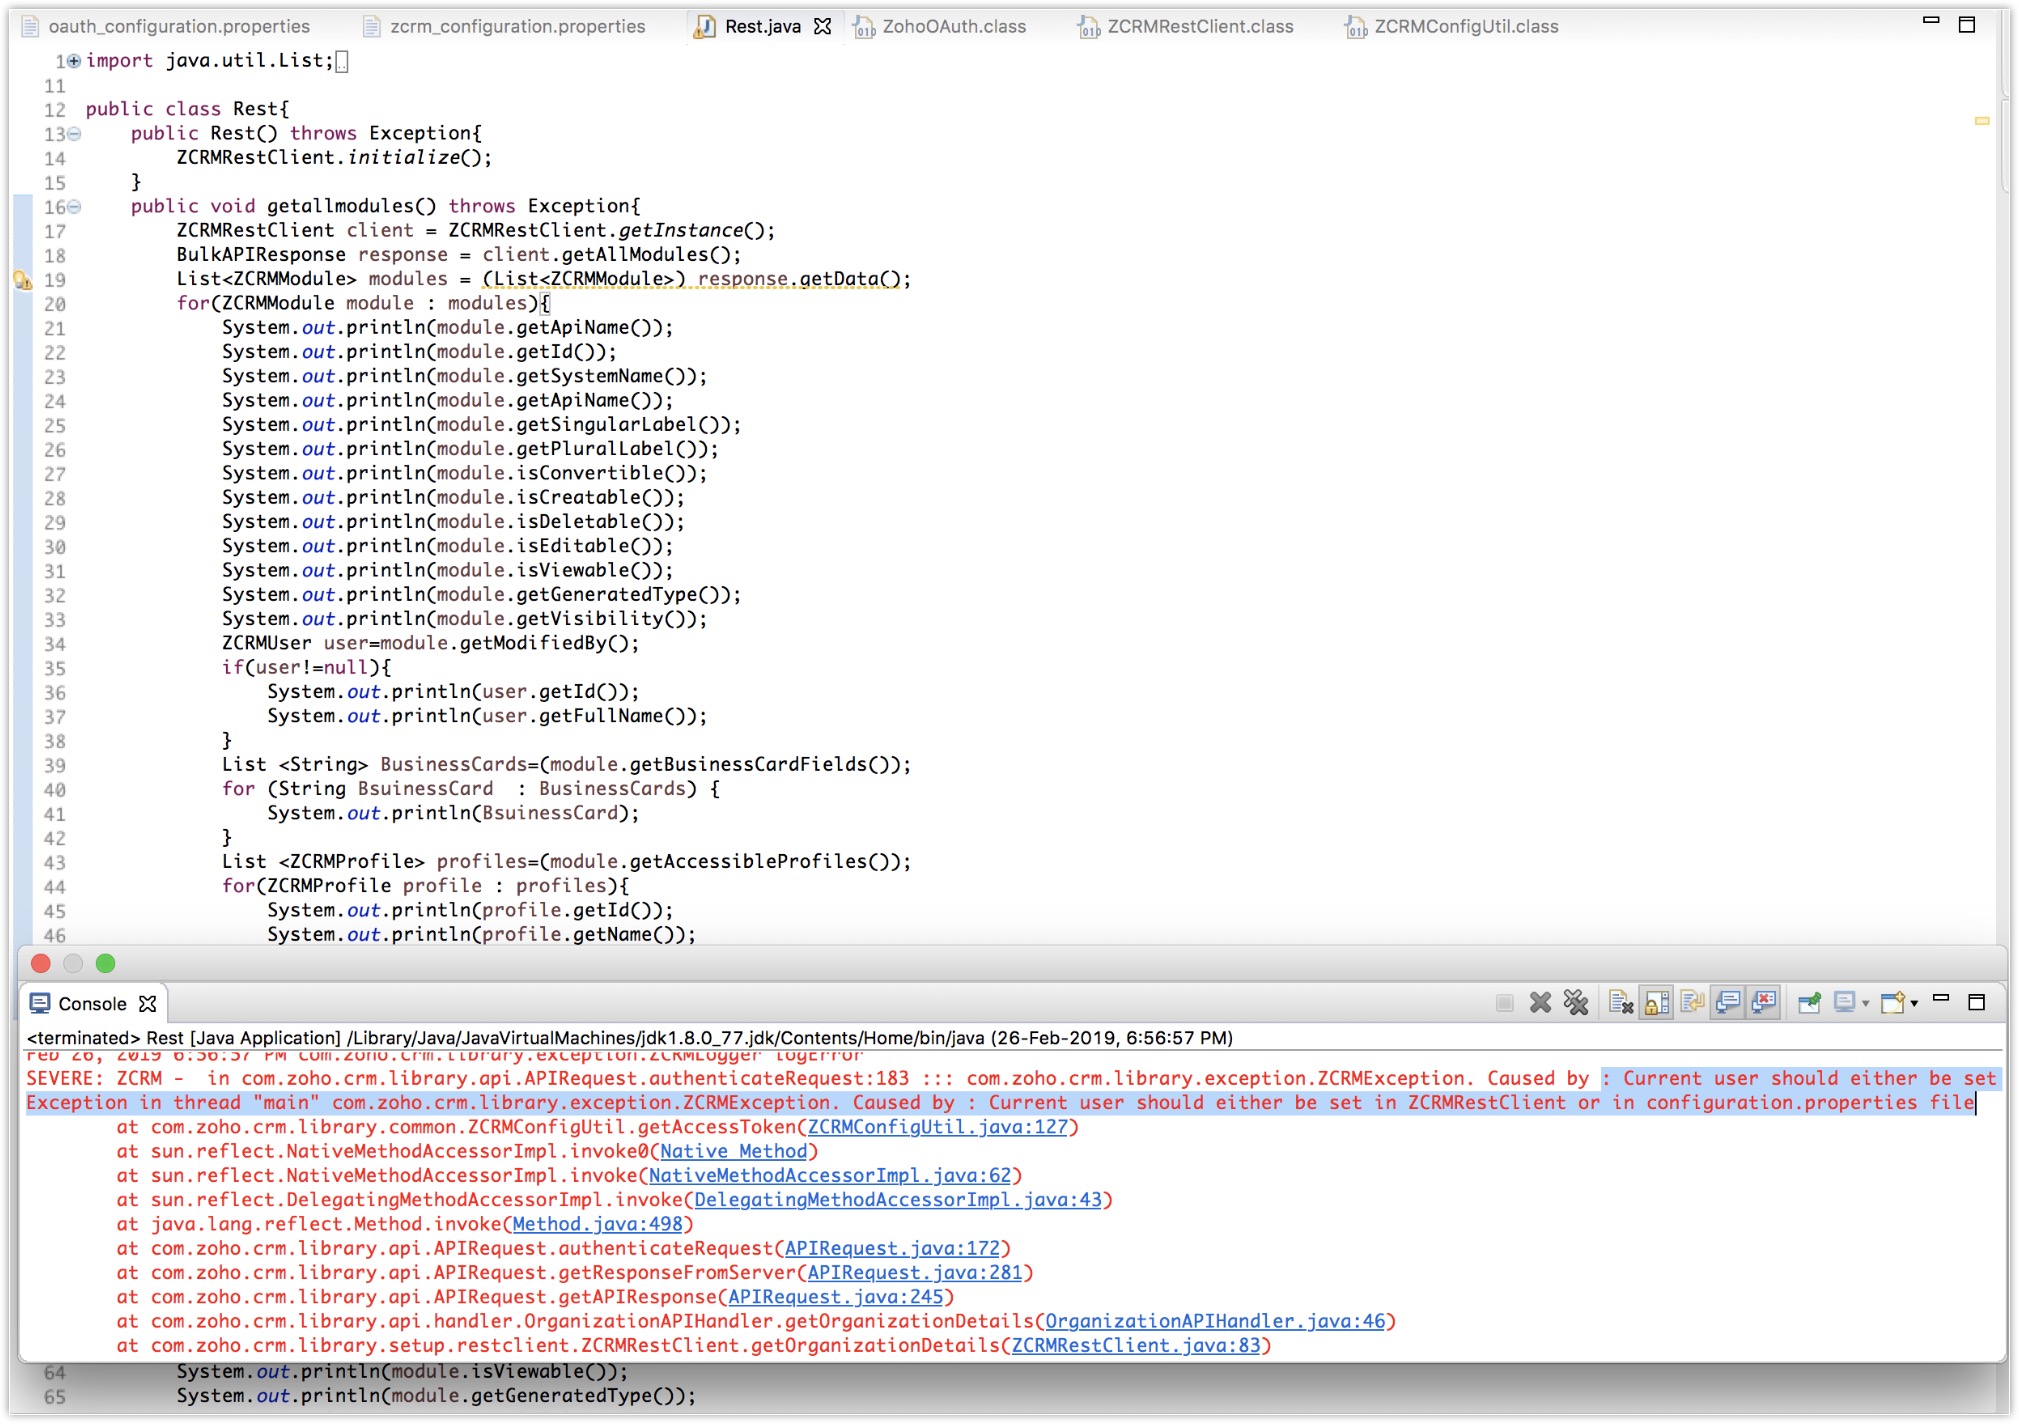Pin the Console view
Viewport: 2019px width, 1424px height.
coord(1809,1003)
